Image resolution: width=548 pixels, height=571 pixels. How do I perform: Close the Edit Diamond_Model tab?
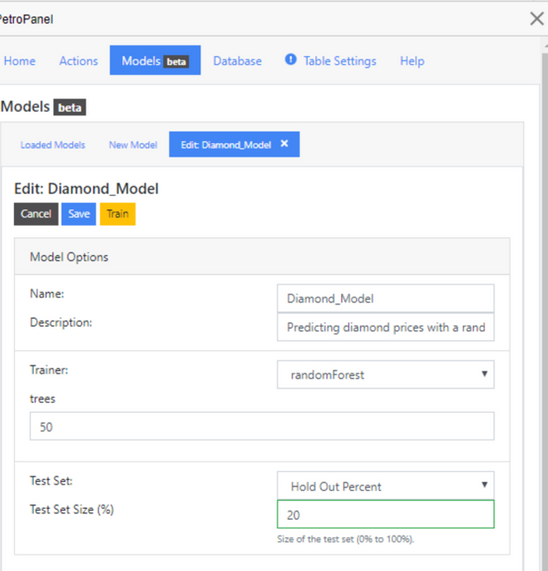(284, 144)
